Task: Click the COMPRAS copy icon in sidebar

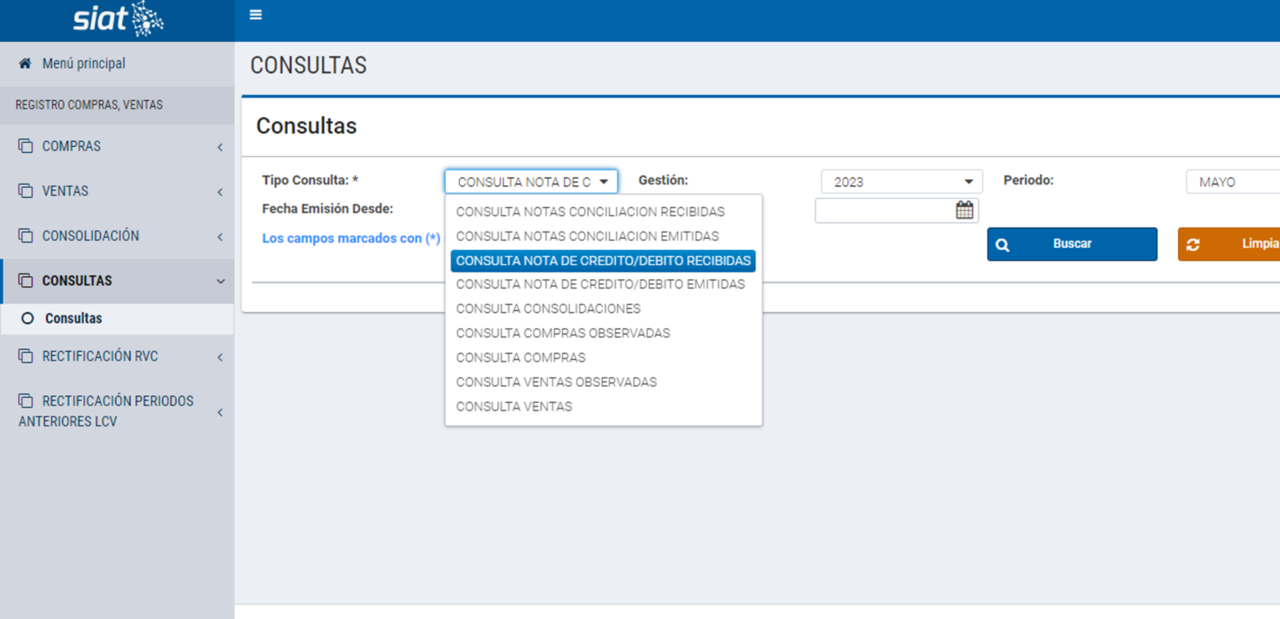Action: (25, 146)
